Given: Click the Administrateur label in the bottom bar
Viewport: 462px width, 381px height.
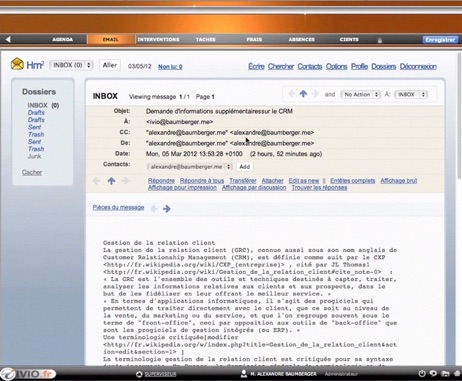Looking at the screenshot, I should coord(341,374).
